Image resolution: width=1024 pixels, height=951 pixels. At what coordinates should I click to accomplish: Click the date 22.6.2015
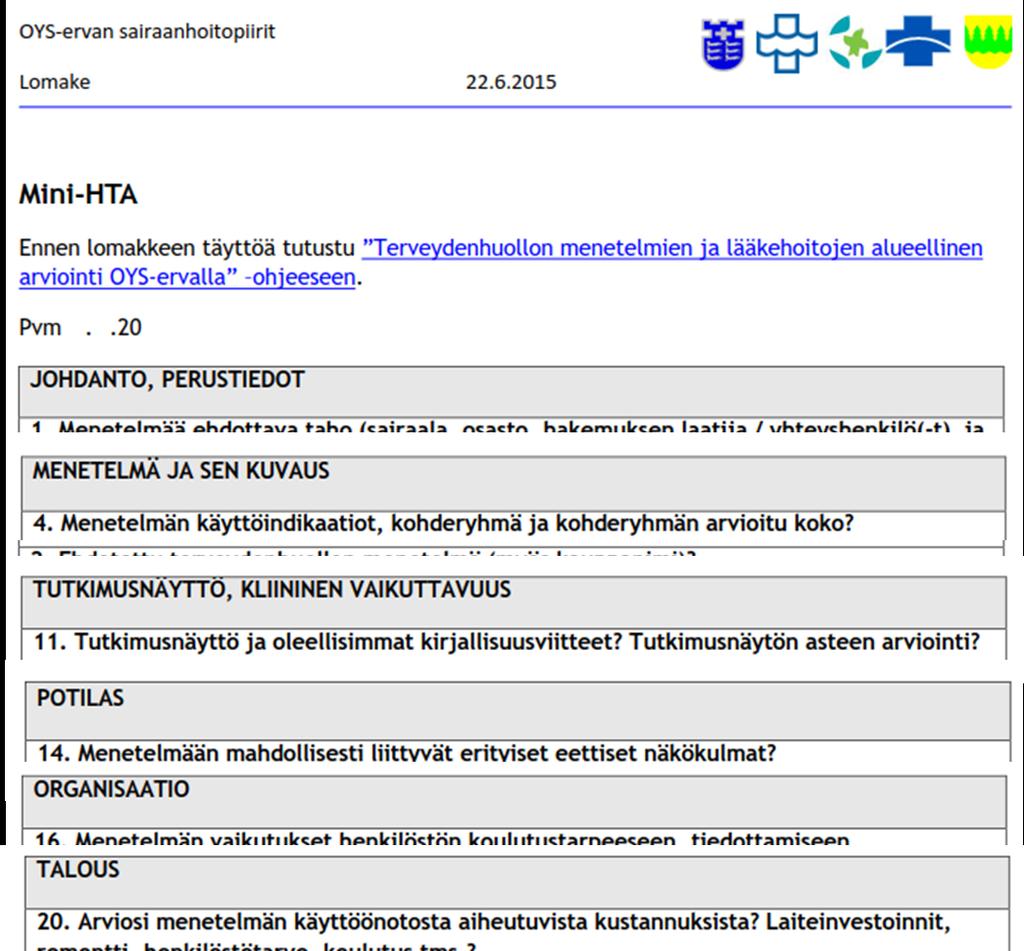coord(511,82)
